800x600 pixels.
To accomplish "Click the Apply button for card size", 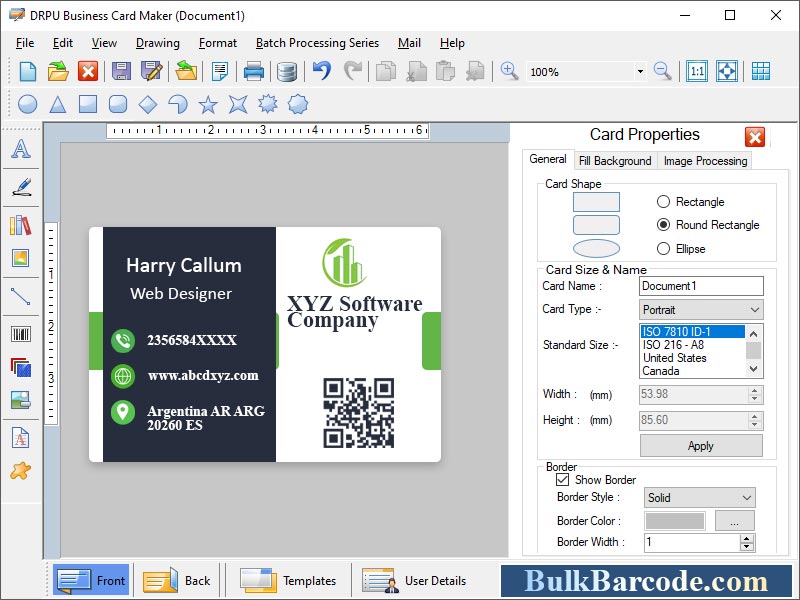I will 700,446.
